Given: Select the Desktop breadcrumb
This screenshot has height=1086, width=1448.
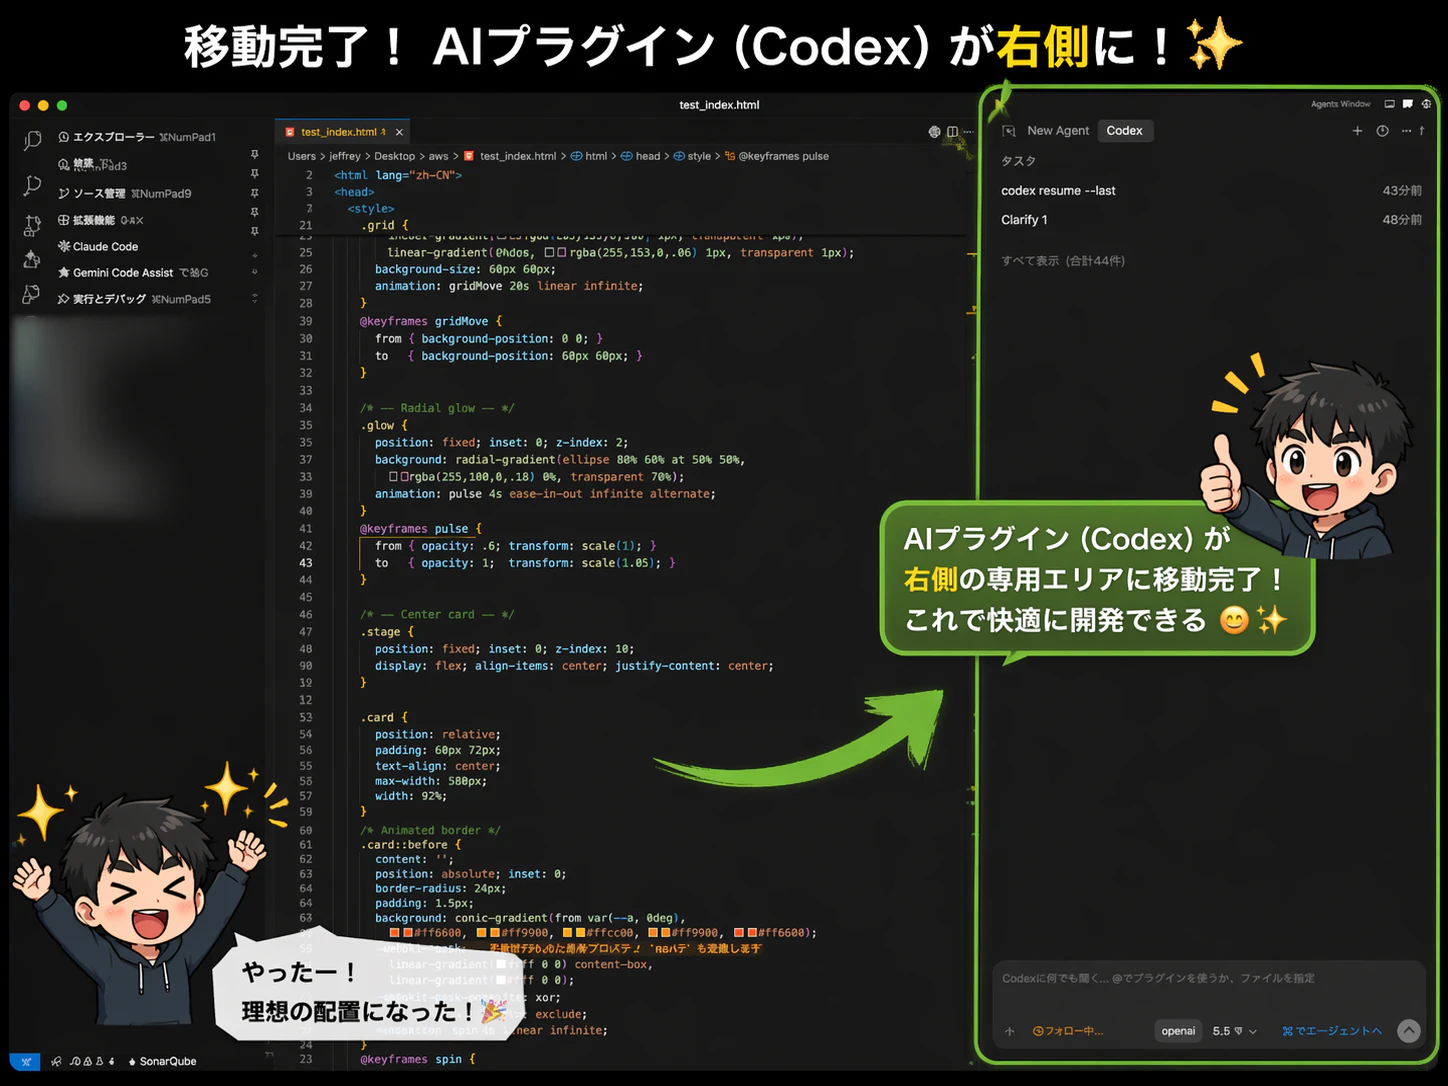Looking at the screenshot, I should [x=395, y=156].
